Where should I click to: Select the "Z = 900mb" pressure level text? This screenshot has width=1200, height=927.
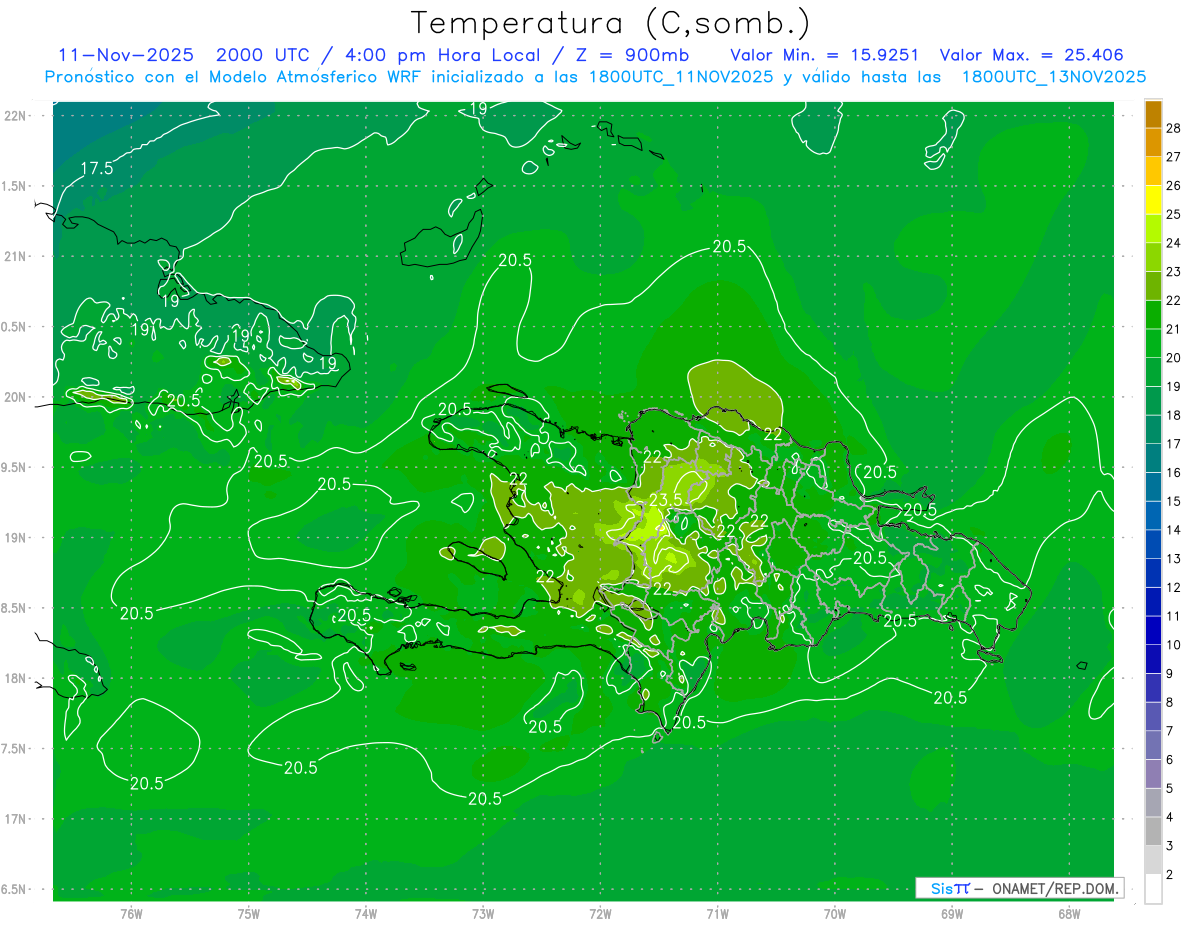pyautogui.click(x=634, y=55)
